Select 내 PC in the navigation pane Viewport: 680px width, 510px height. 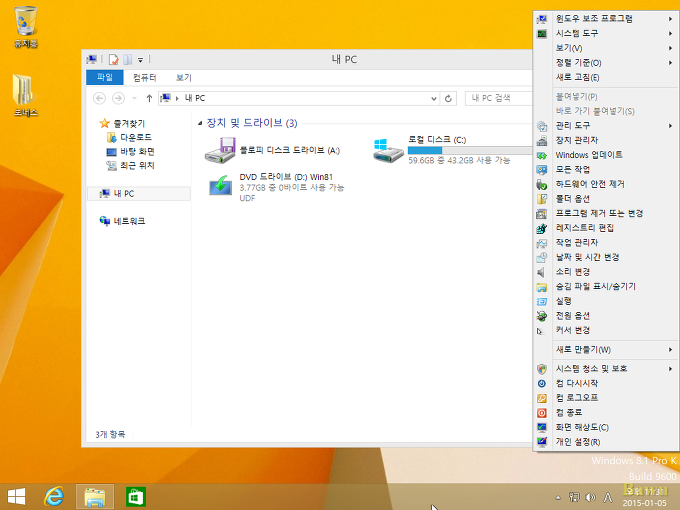coord(139,193)
